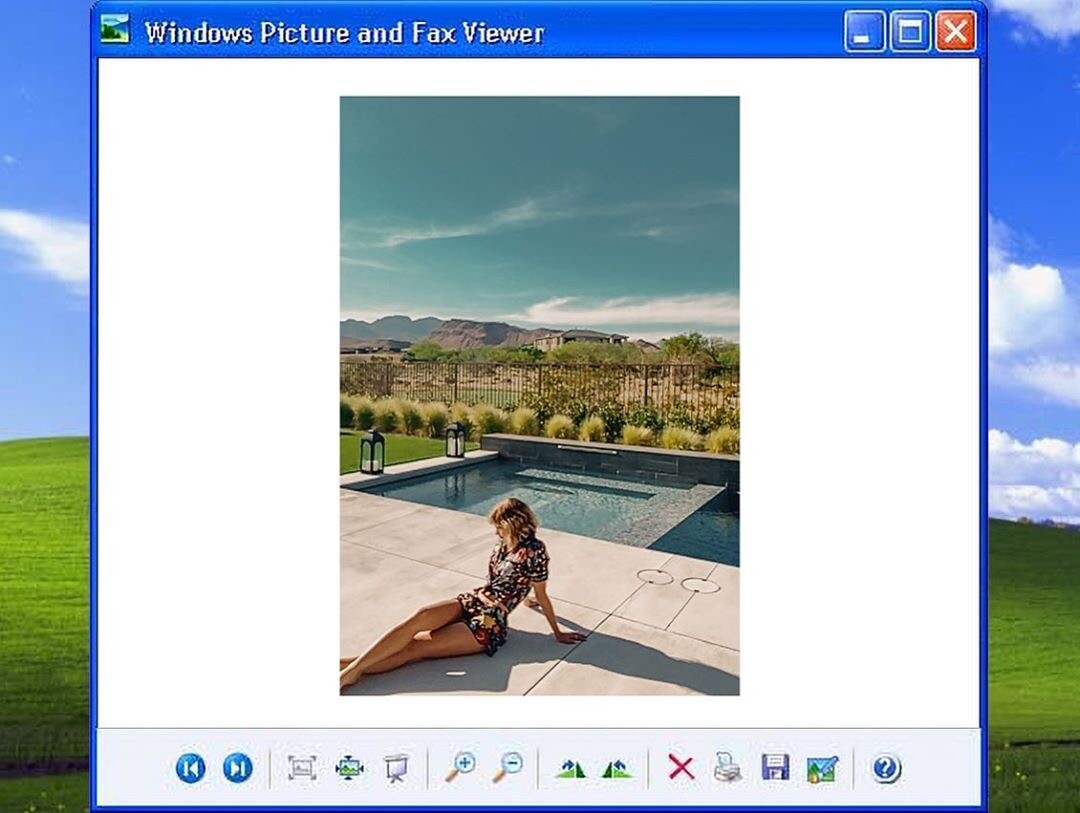Screen dimensions: 1080x813
Task: Start the slide show
Action: (x=396, y=768)
